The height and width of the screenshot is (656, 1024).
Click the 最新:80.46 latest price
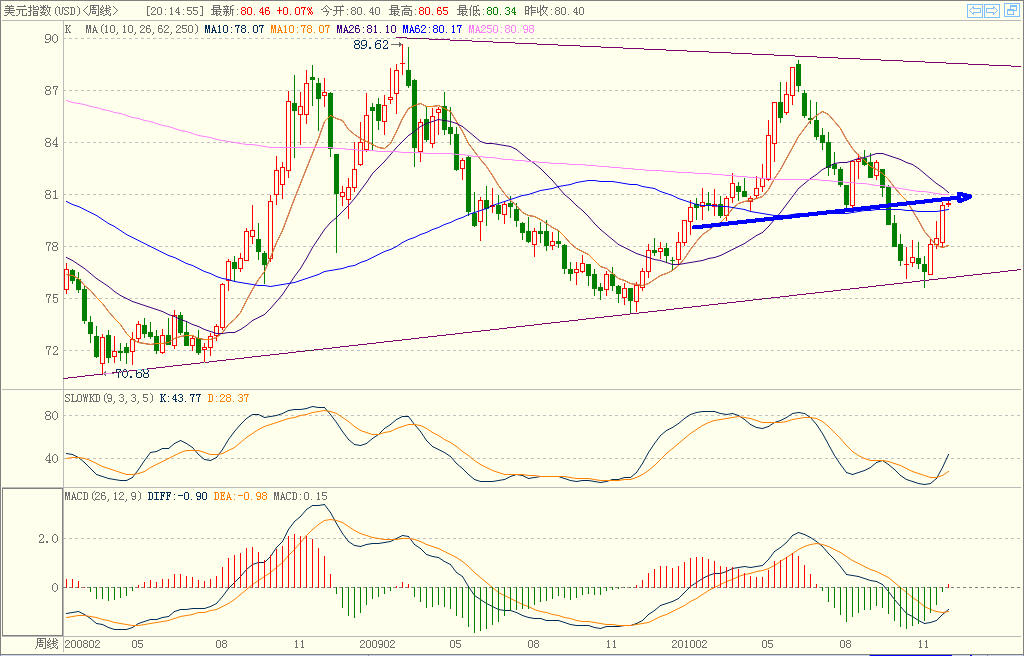pos(241,11)
